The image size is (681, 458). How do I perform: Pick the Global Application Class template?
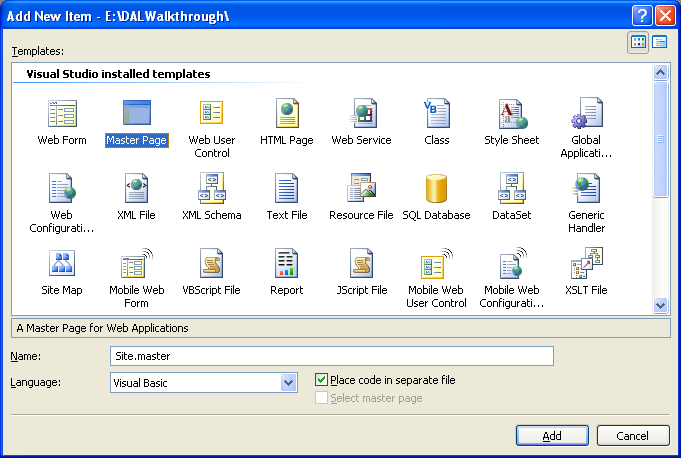[587, 113]
